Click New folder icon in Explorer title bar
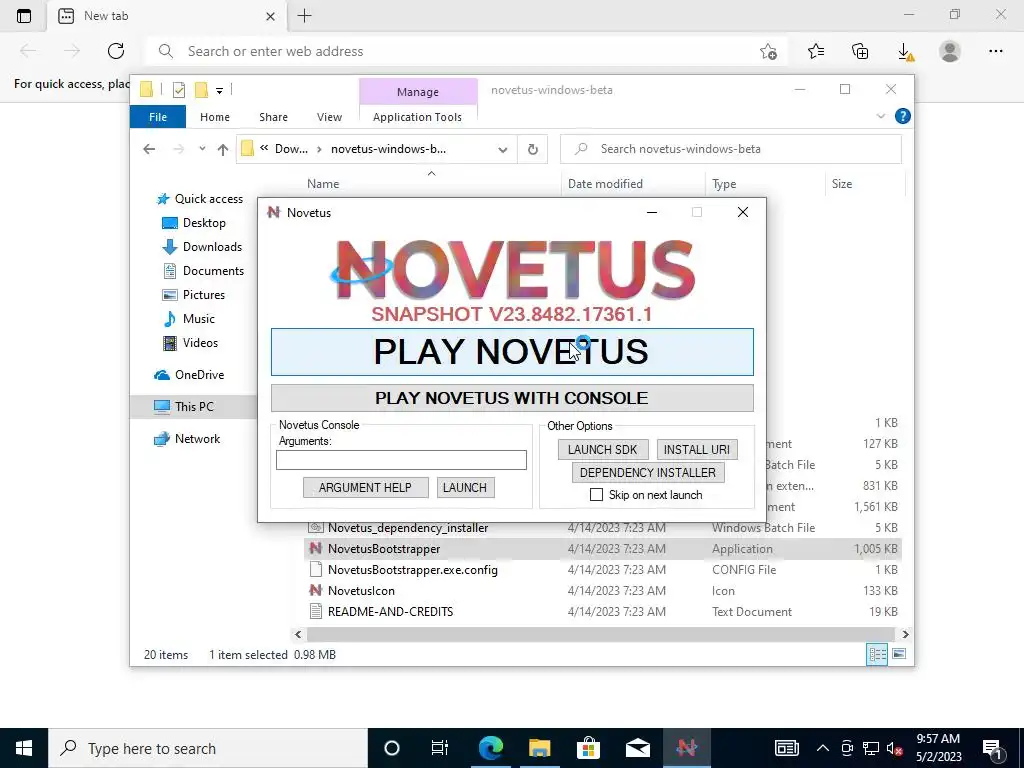Screen dimensions: 1024x768 (x=202, y=90)
